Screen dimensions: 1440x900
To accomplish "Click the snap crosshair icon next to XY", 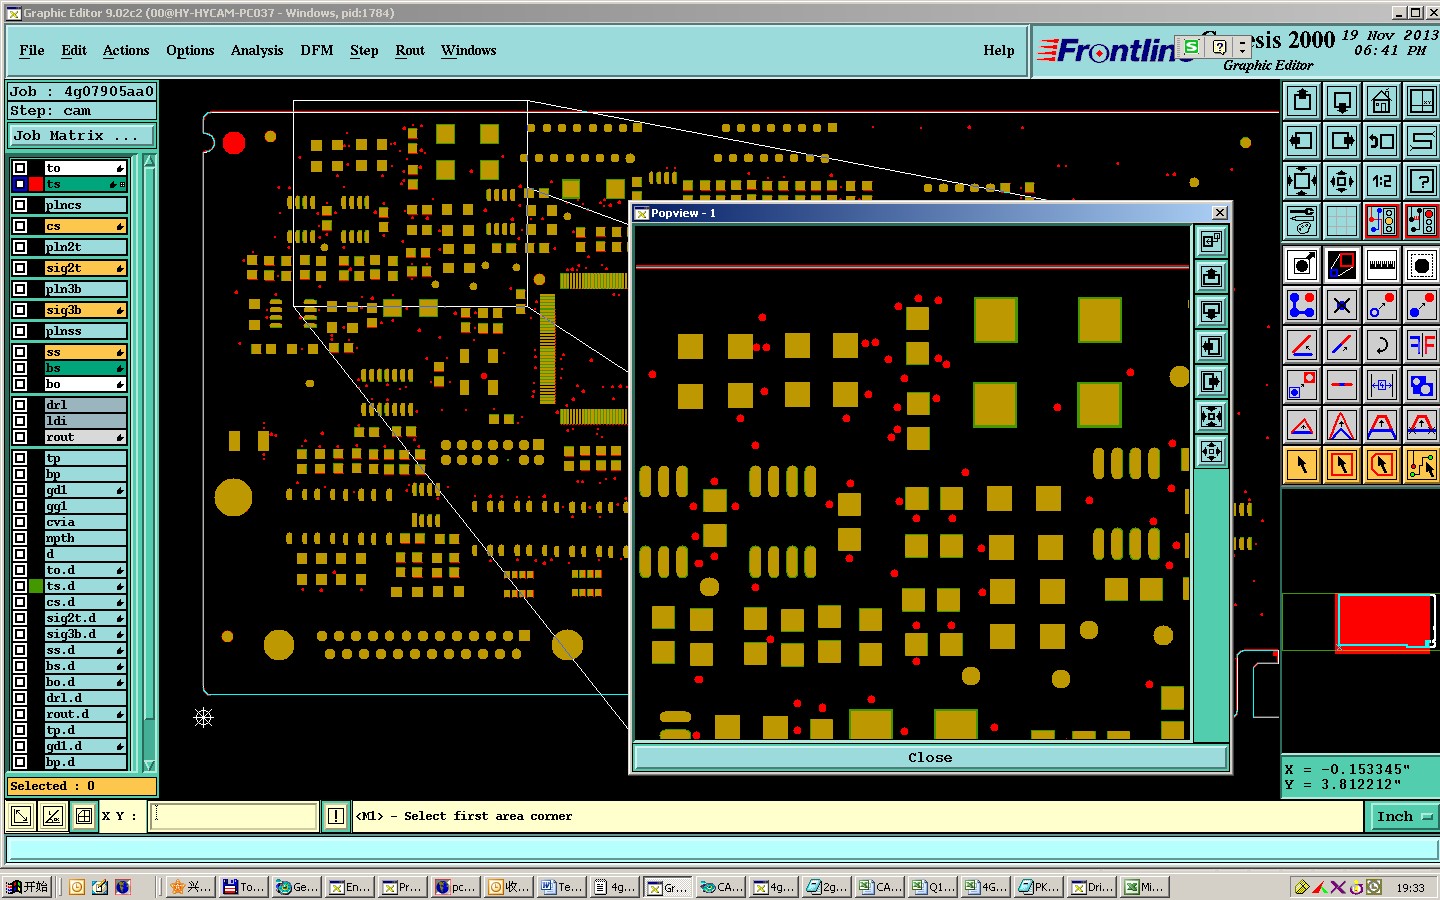I will click(x=84, y=816).
